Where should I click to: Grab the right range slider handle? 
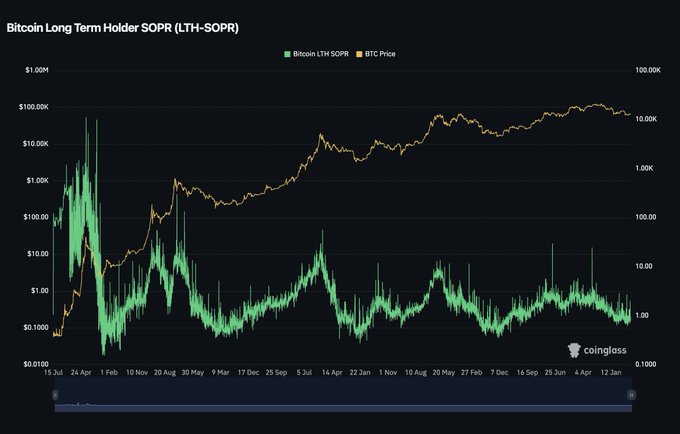(631, 395)
